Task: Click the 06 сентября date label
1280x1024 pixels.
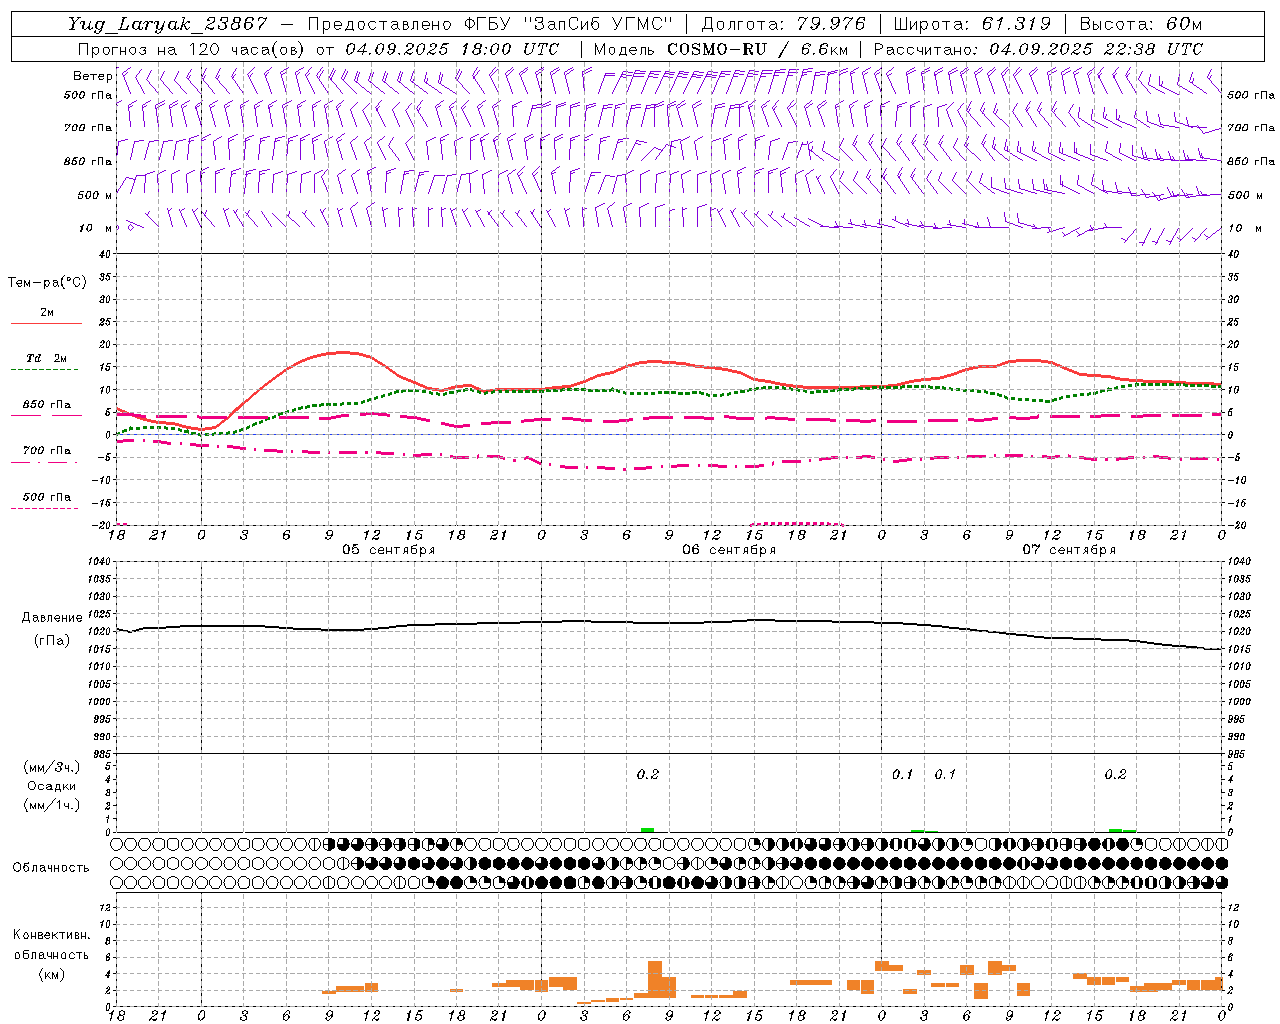Action: (729, 550)
